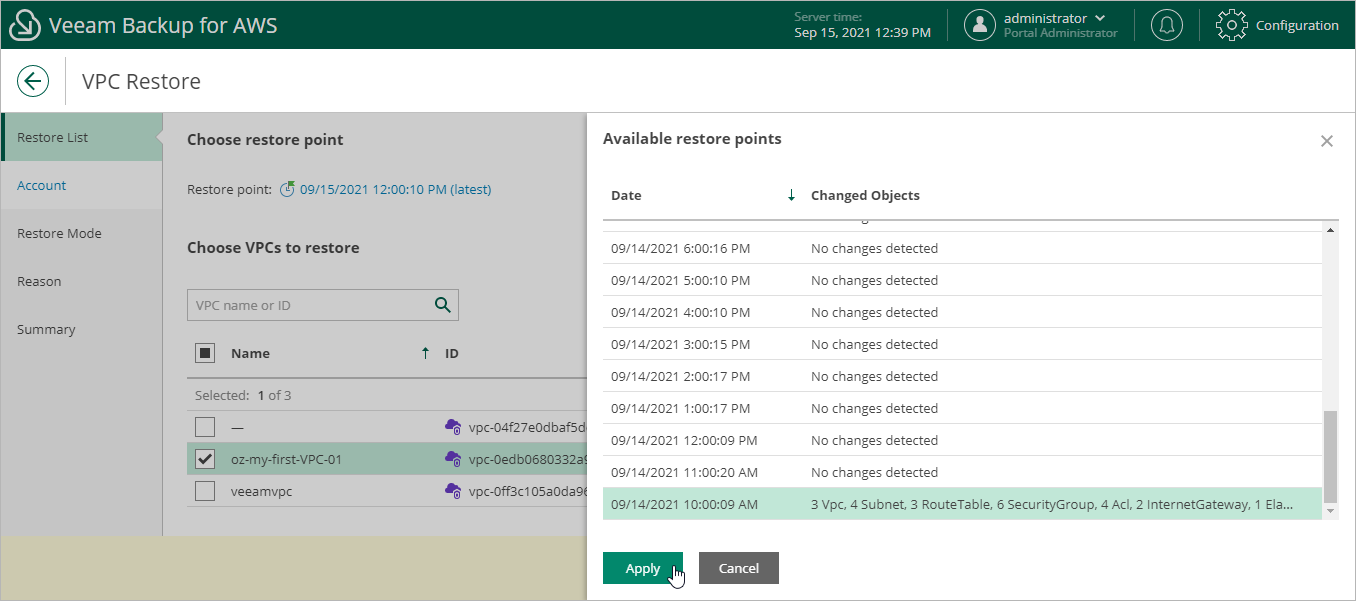The width and height of the screenshot is (1356, 601).
Task: Sort VPC list by Name arrow
Action: pos(425,353)
